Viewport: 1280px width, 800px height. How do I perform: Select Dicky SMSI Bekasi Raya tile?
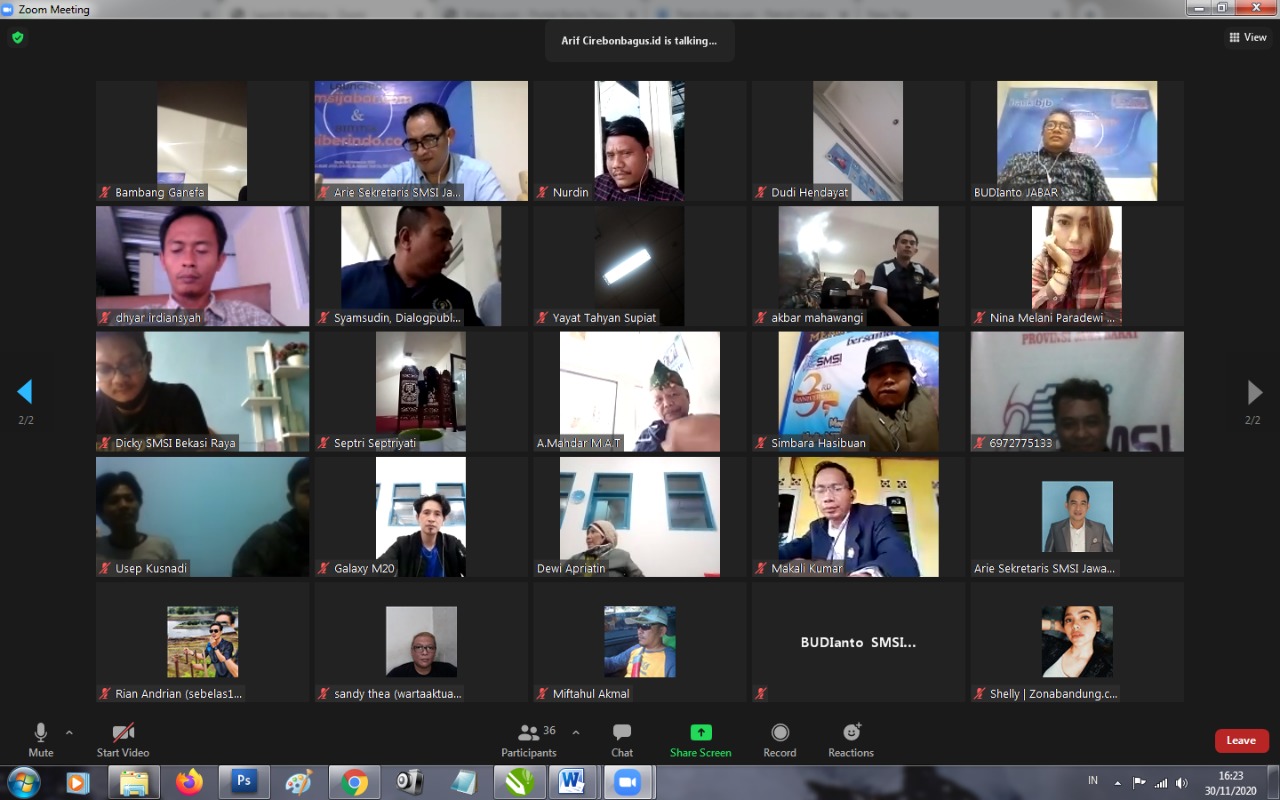[202, 392]
